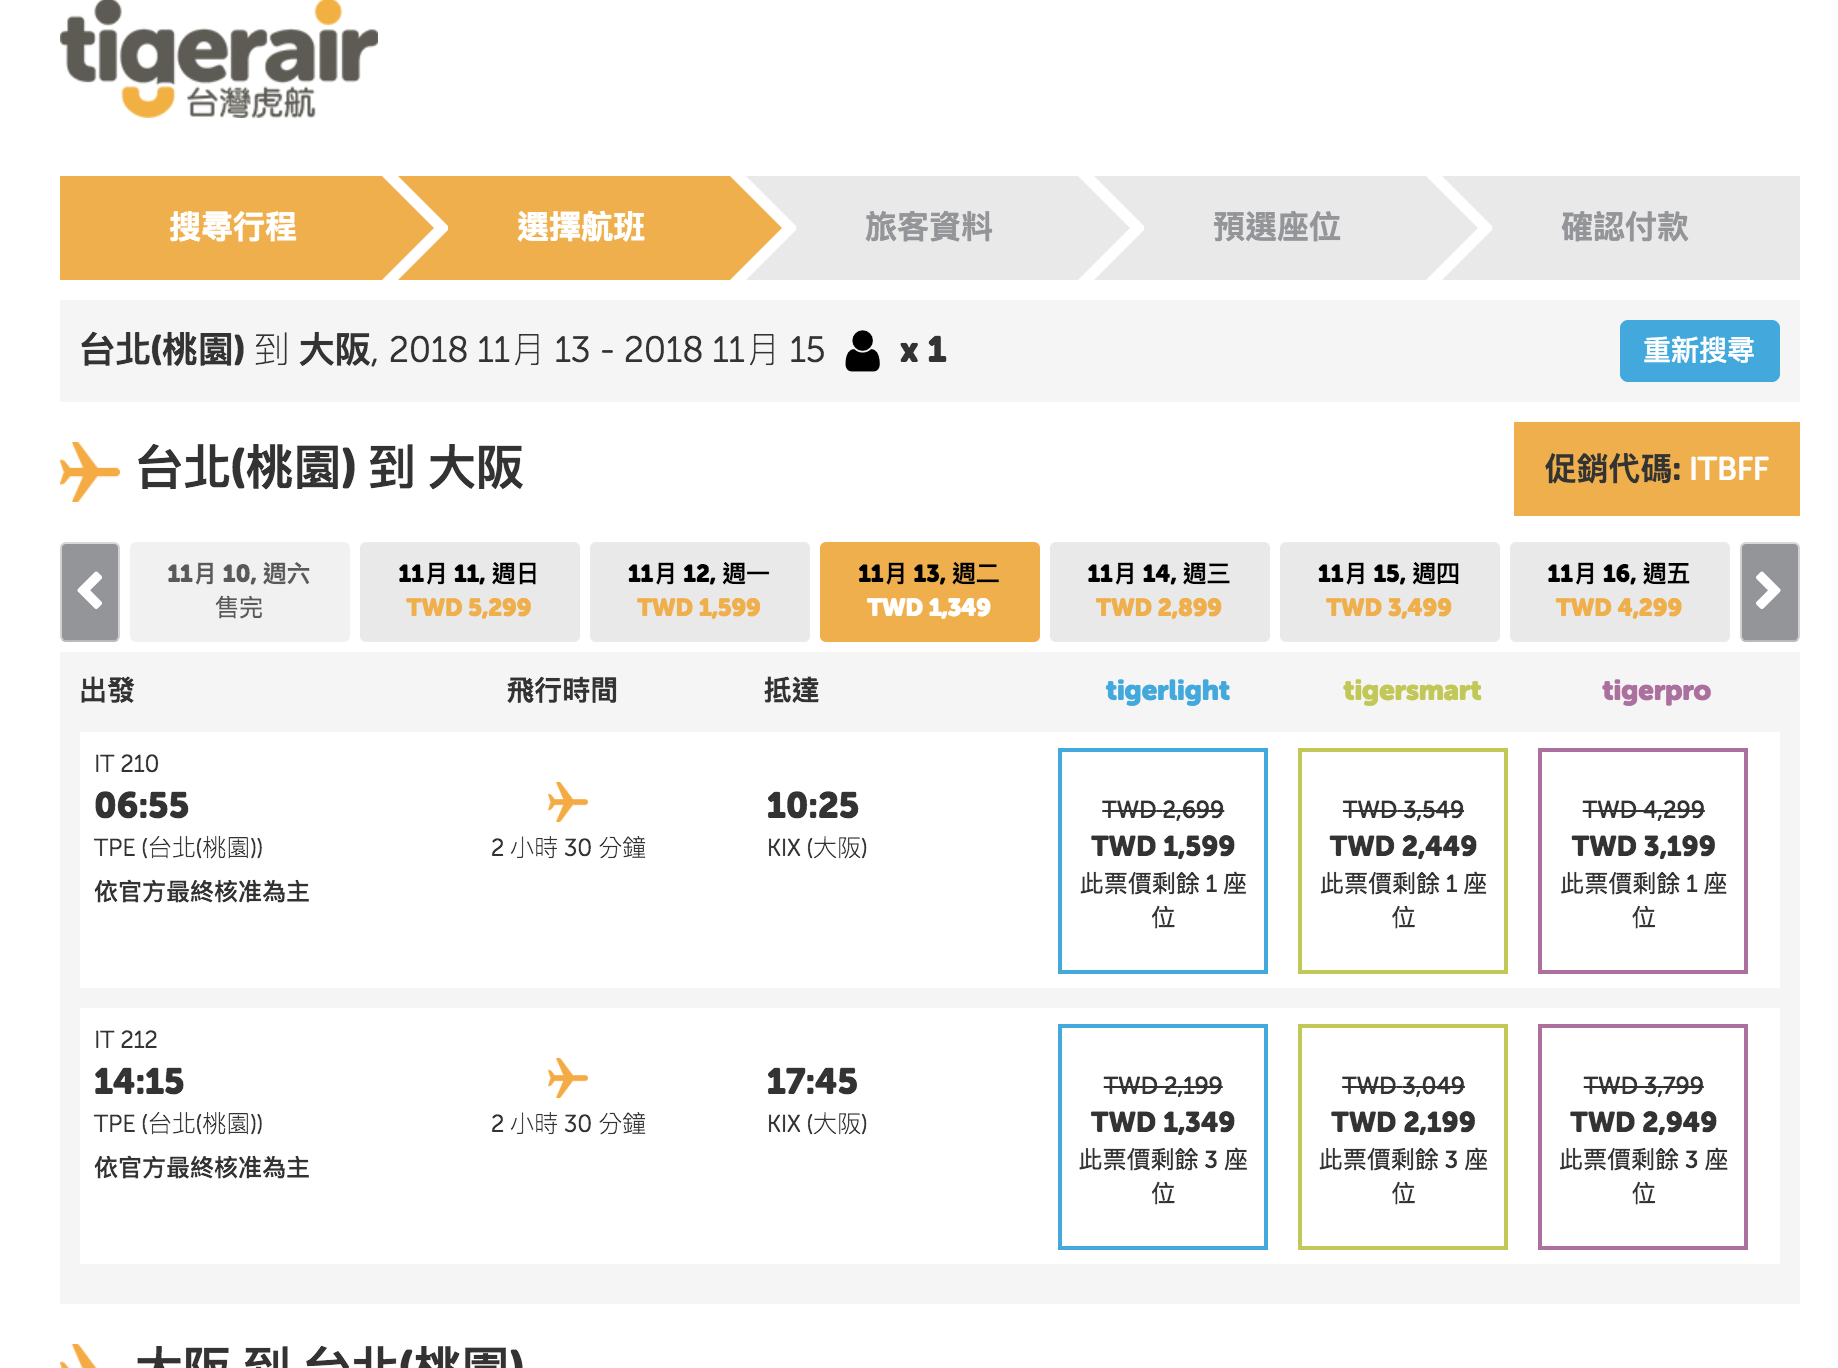Image resolution: width=1838 pixels, height=1368 pixels.
Task: Click departure time 14:15
Action: (139, 1081)
